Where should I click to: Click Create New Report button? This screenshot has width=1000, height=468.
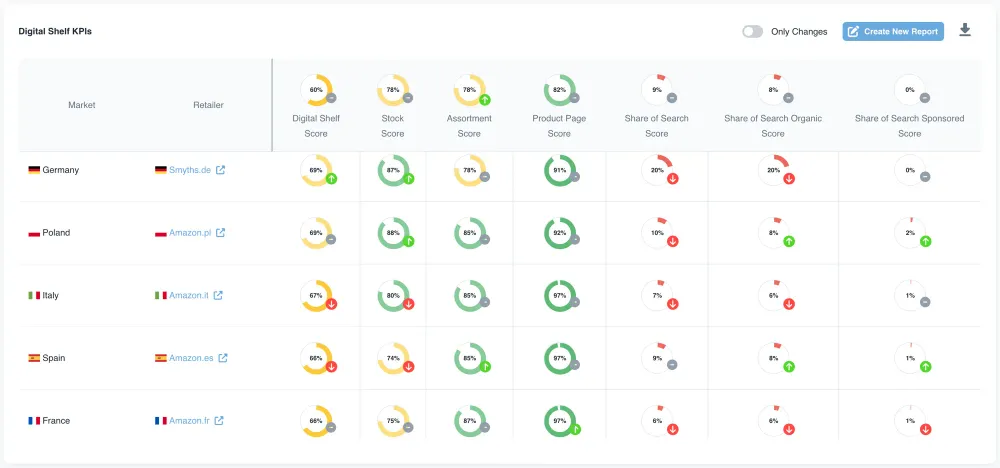tap(893, 32)
